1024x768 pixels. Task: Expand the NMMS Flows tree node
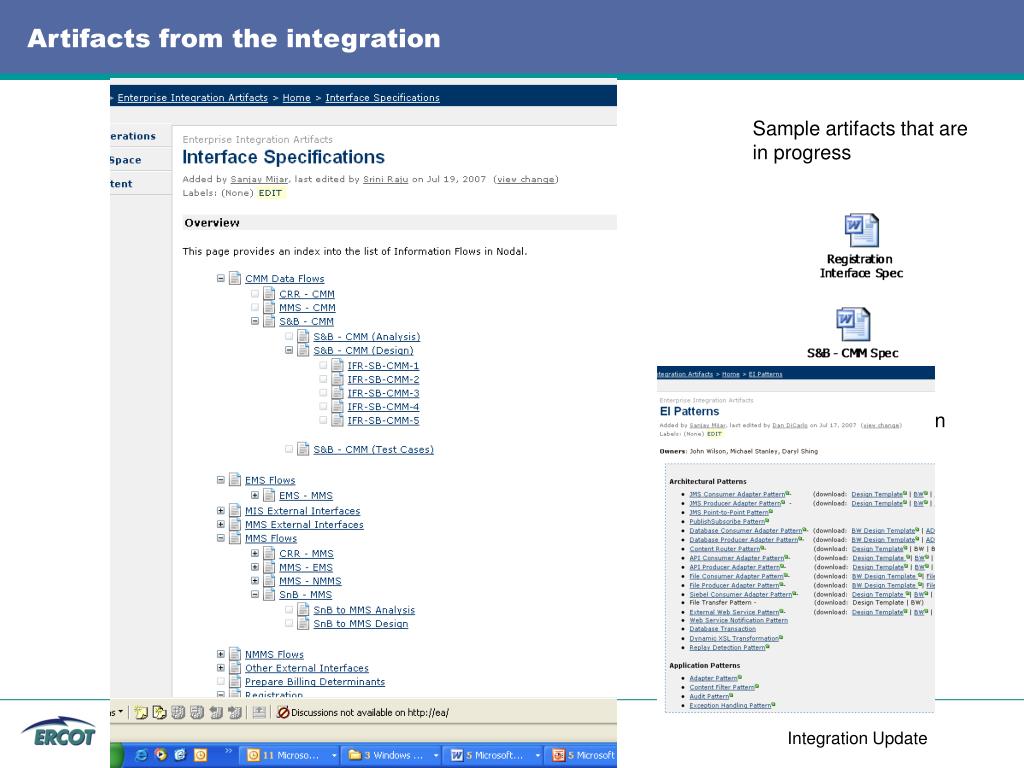click(221, 654)
